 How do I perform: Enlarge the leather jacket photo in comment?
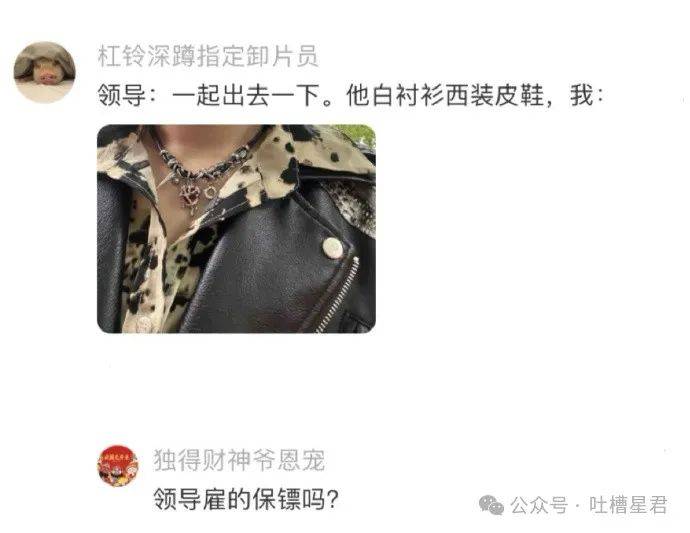tap(236, 229)
